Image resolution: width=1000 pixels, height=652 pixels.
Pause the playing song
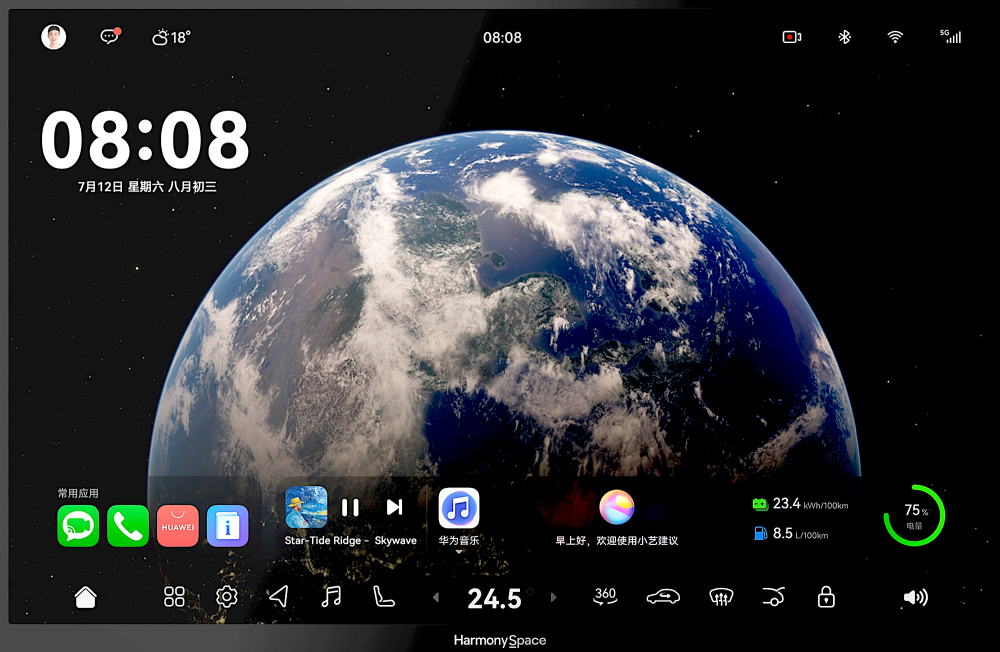350,507
